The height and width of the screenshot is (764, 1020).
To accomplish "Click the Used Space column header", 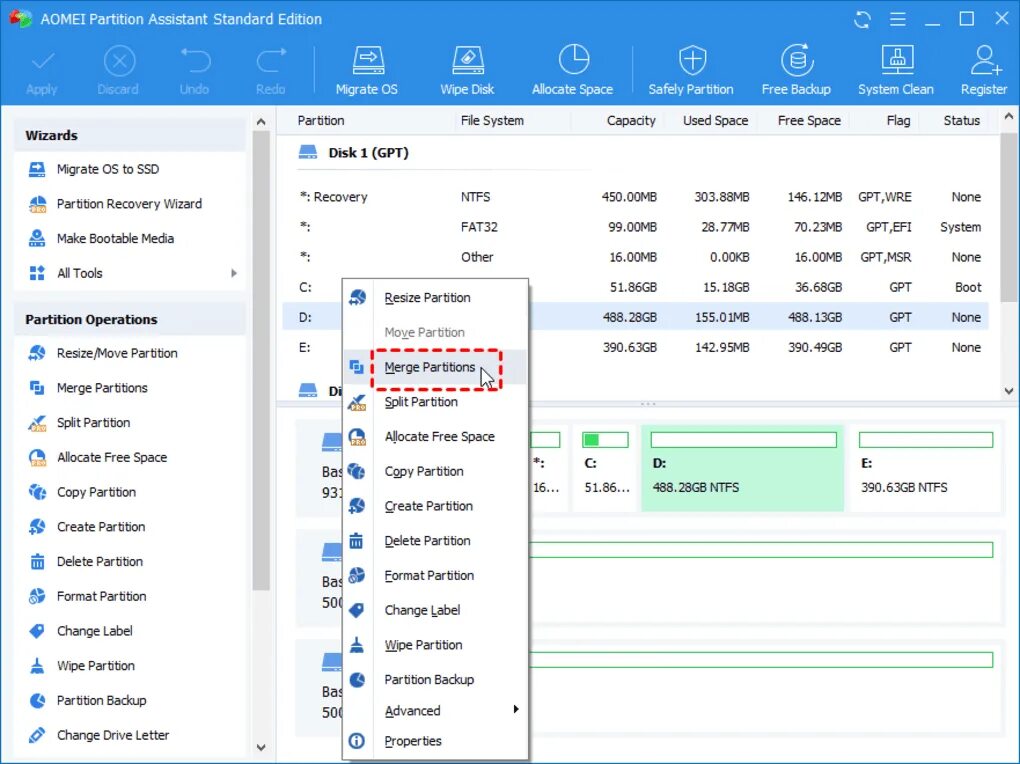I will click(x=715, y=120).
